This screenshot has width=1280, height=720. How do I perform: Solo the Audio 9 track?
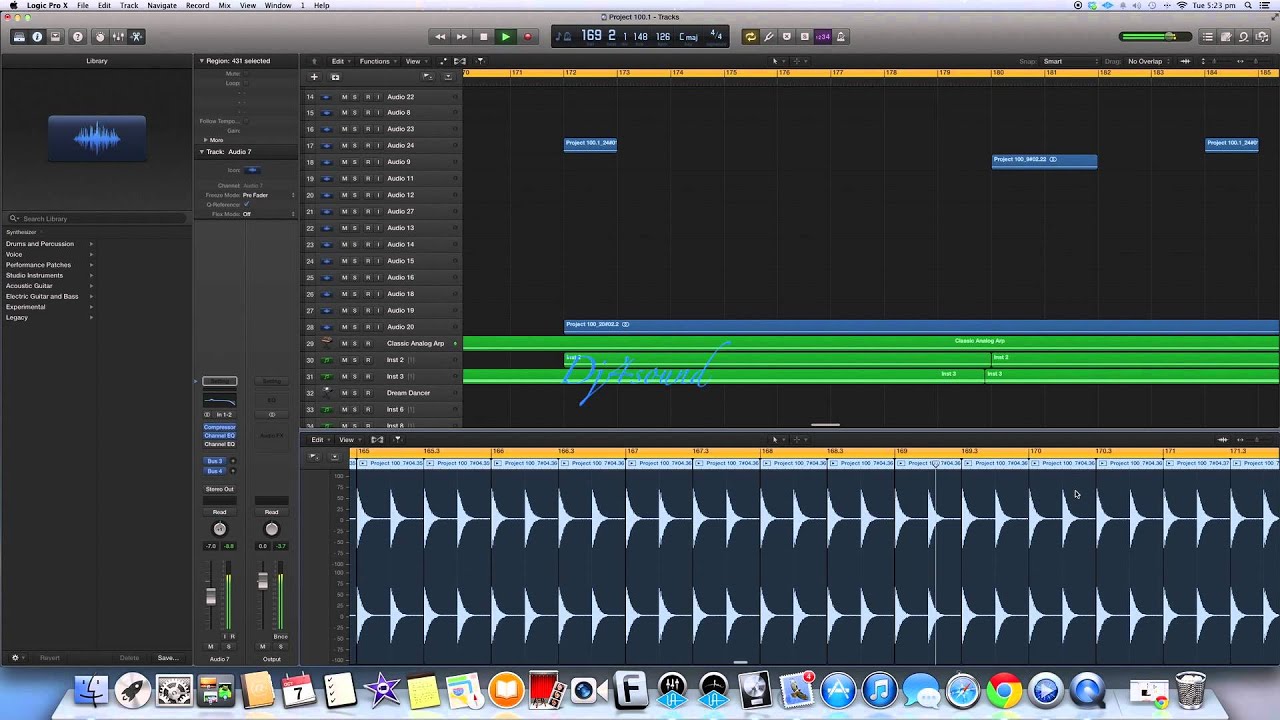tap(355, 162)
